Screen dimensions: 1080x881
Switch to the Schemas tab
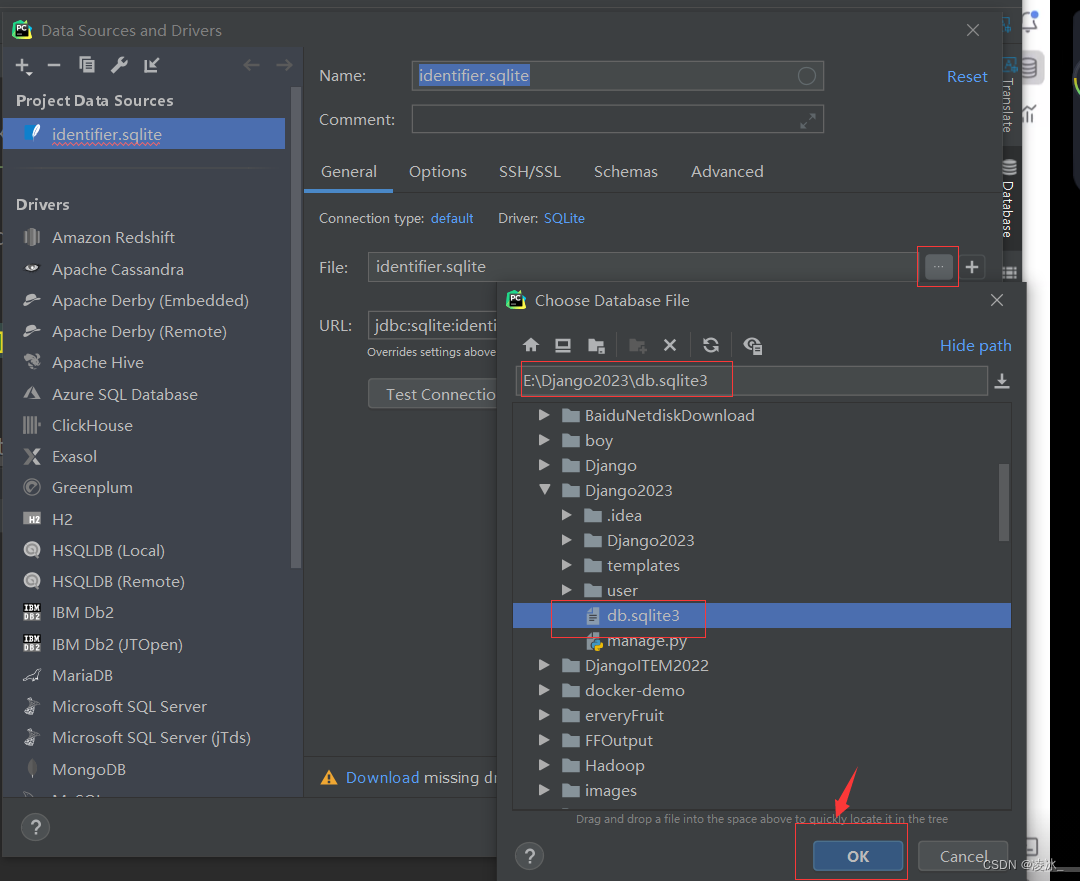pos(625,172)
